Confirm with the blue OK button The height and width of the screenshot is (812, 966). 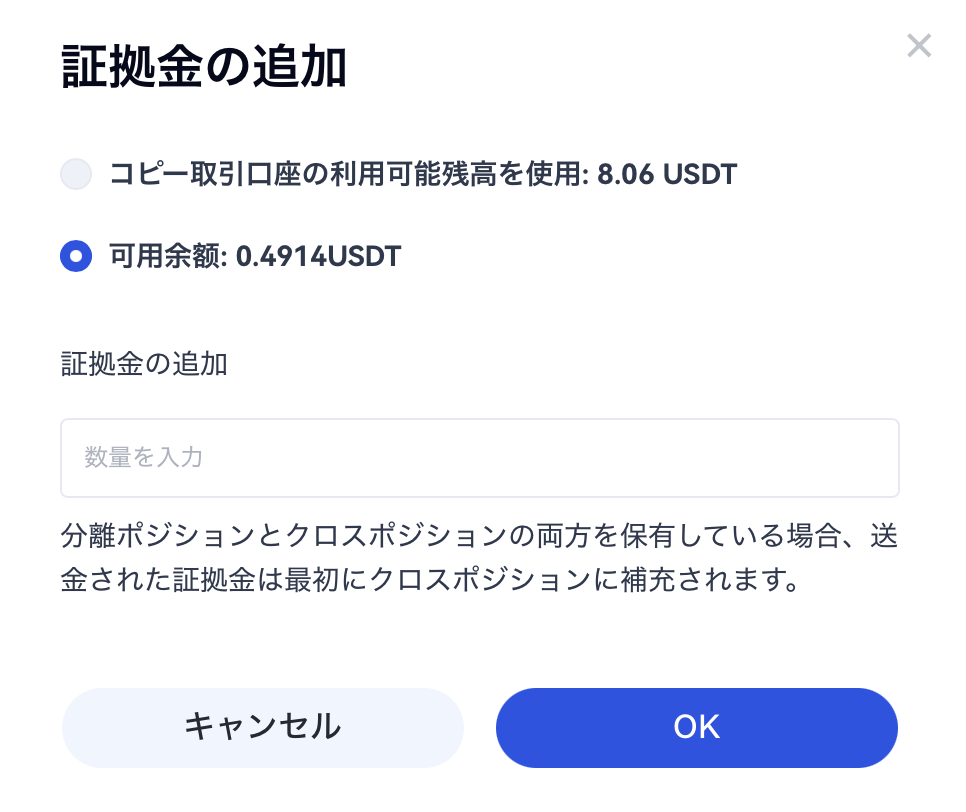point(696,727)
